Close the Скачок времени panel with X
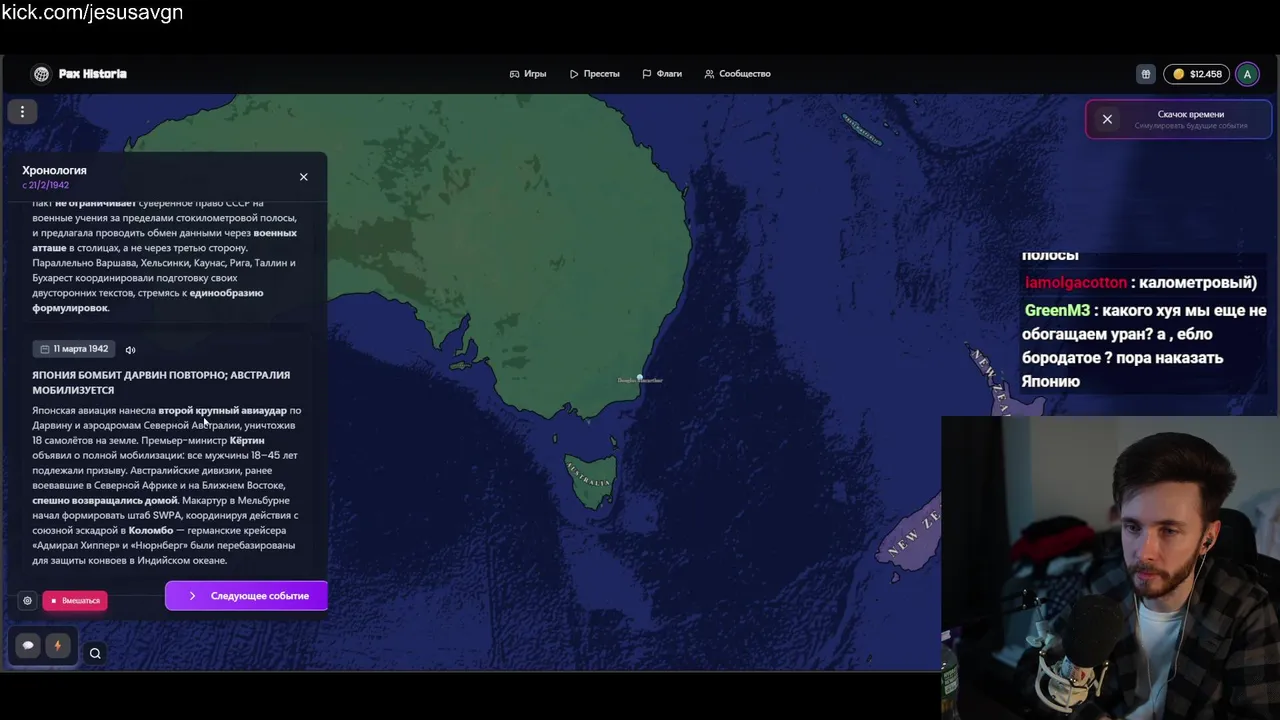Viewport: 1280px width, 720px height. coord(1107,119)
